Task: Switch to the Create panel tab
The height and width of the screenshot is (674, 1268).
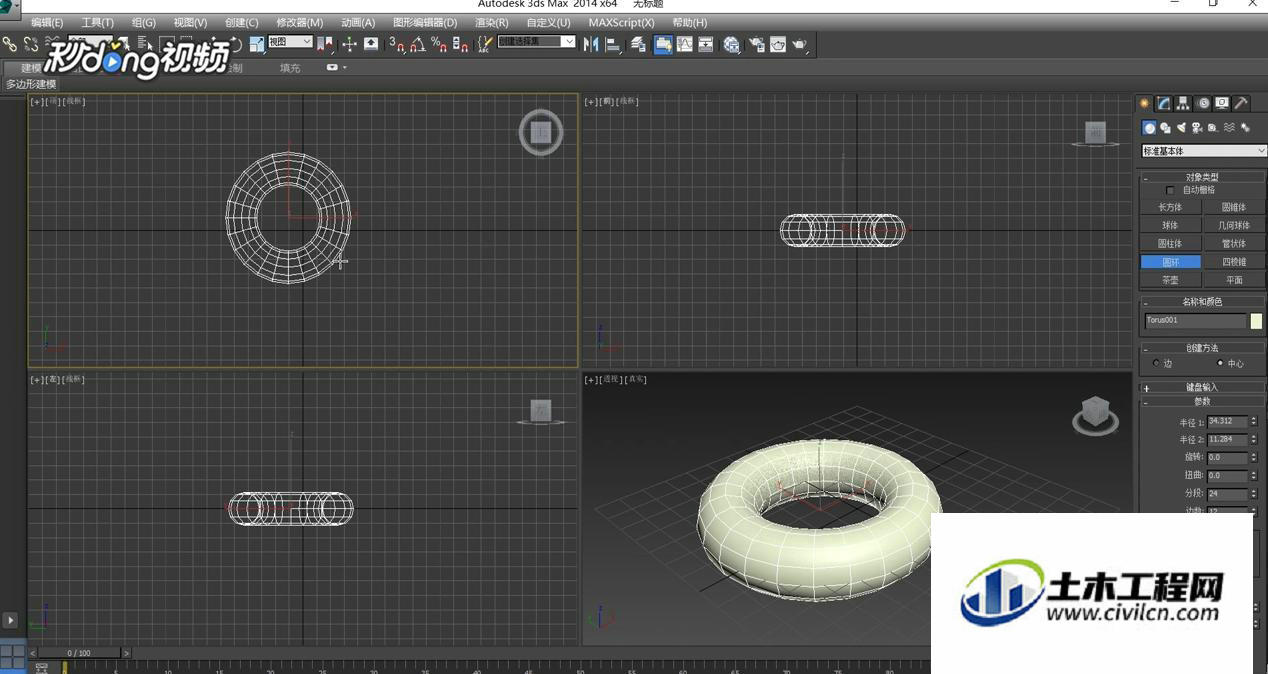Action: (1145, 103)
